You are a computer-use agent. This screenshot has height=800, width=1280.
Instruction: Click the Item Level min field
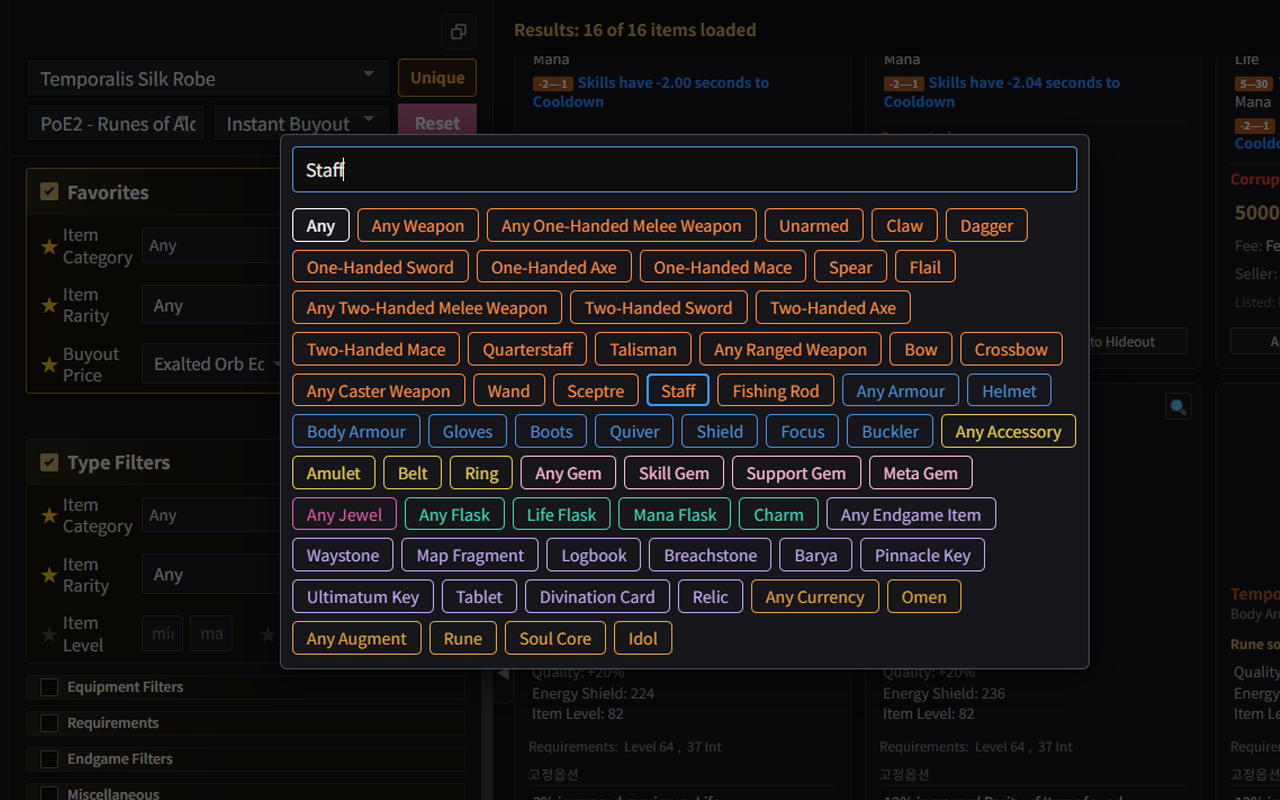[x=162, y=634]
